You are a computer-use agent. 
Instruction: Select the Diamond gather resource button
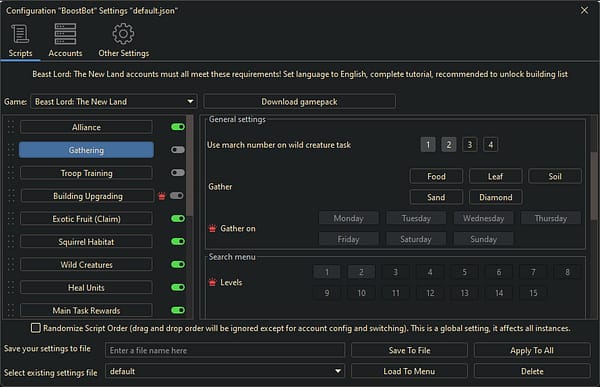[496, 197]
